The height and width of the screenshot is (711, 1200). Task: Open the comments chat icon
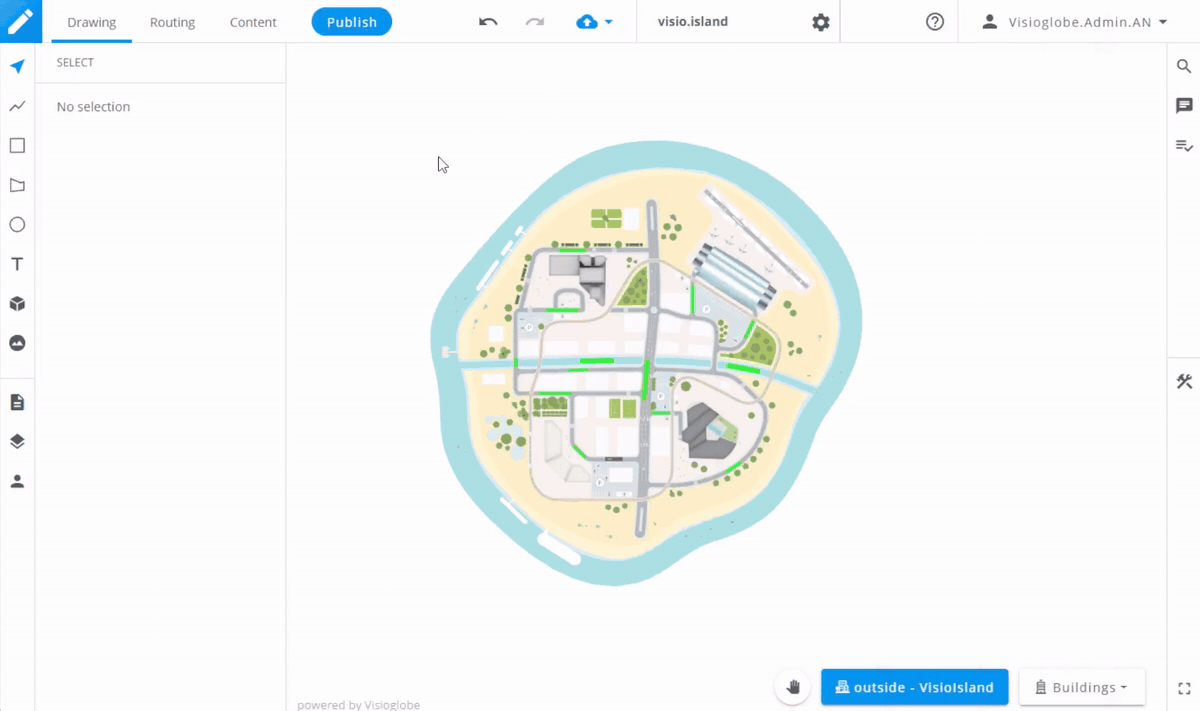(x=1184, y=106)
